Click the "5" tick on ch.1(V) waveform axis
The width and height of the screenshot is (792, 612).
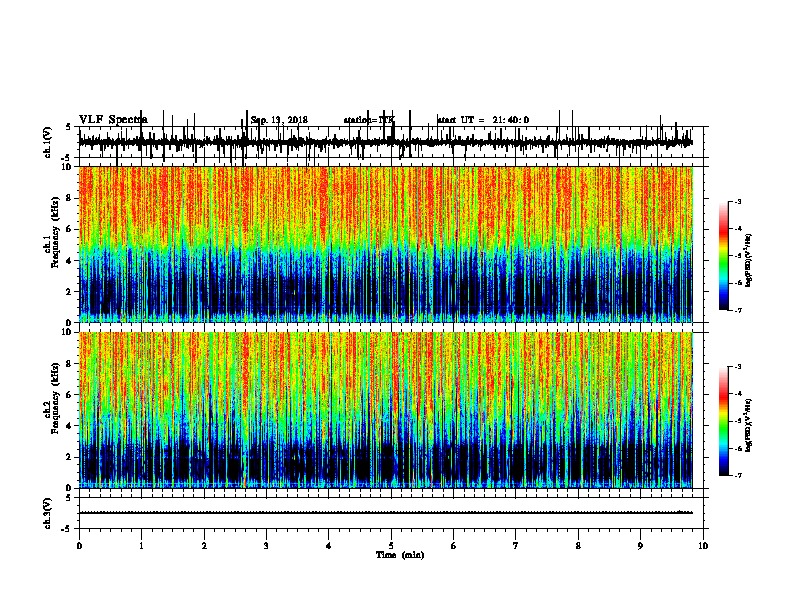(x=69, y=127)
